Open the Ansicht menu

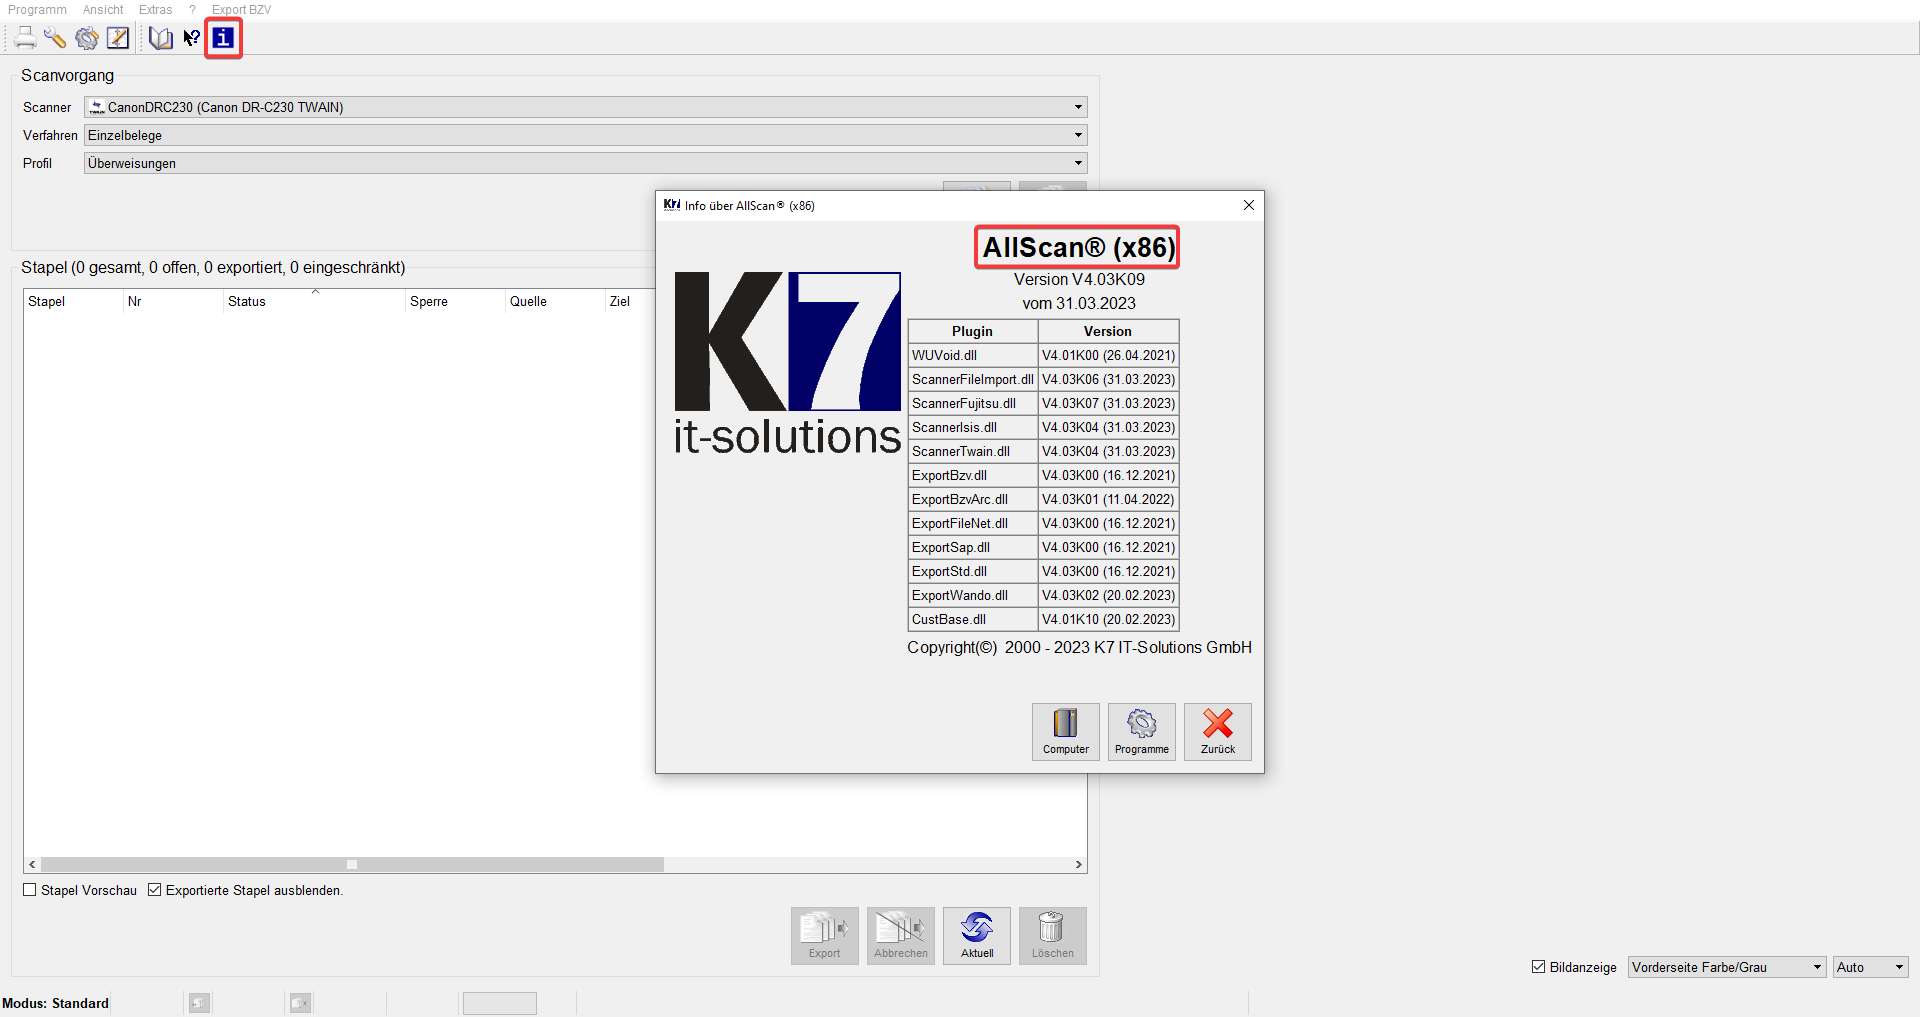point(103,10)
